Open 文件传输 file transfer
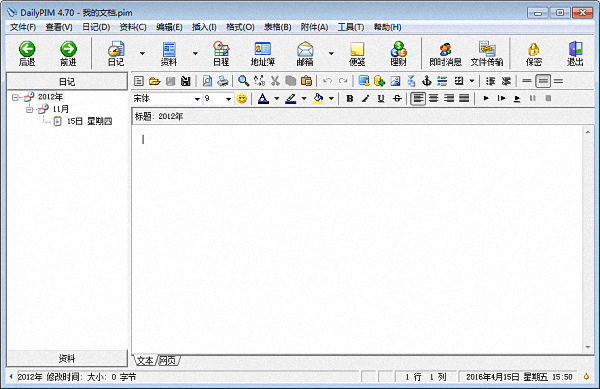Viewport: 600px width, 389px height. click(487, 53)
